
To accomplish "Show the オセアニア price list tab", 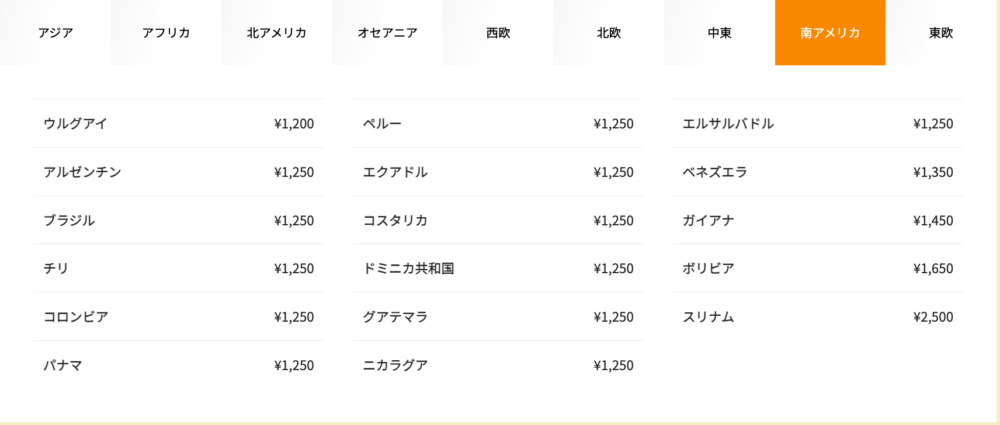I will [387, 33].
